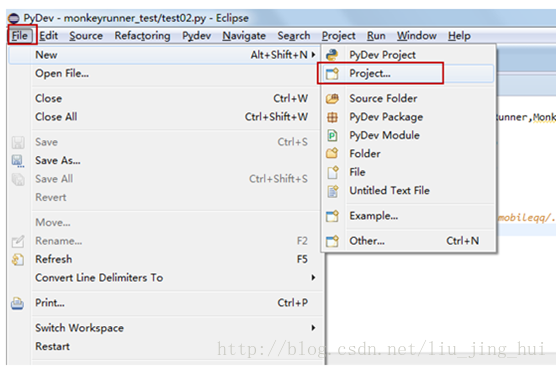Click the Project... wizard icon

332,74
